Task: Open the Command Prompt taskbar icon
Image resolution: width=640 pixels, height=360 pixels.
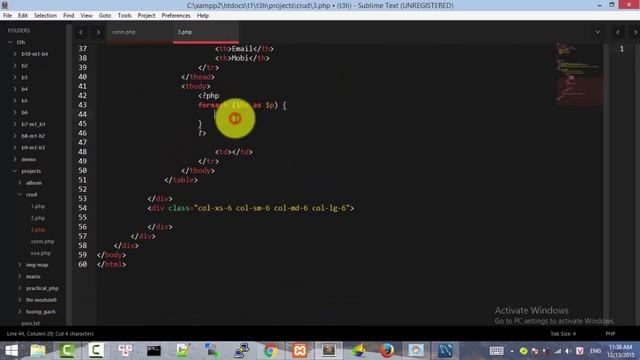Action: (154, 351)
